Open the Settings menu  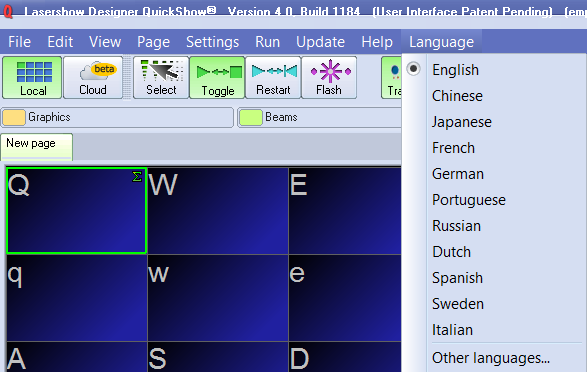coord(212,42)
